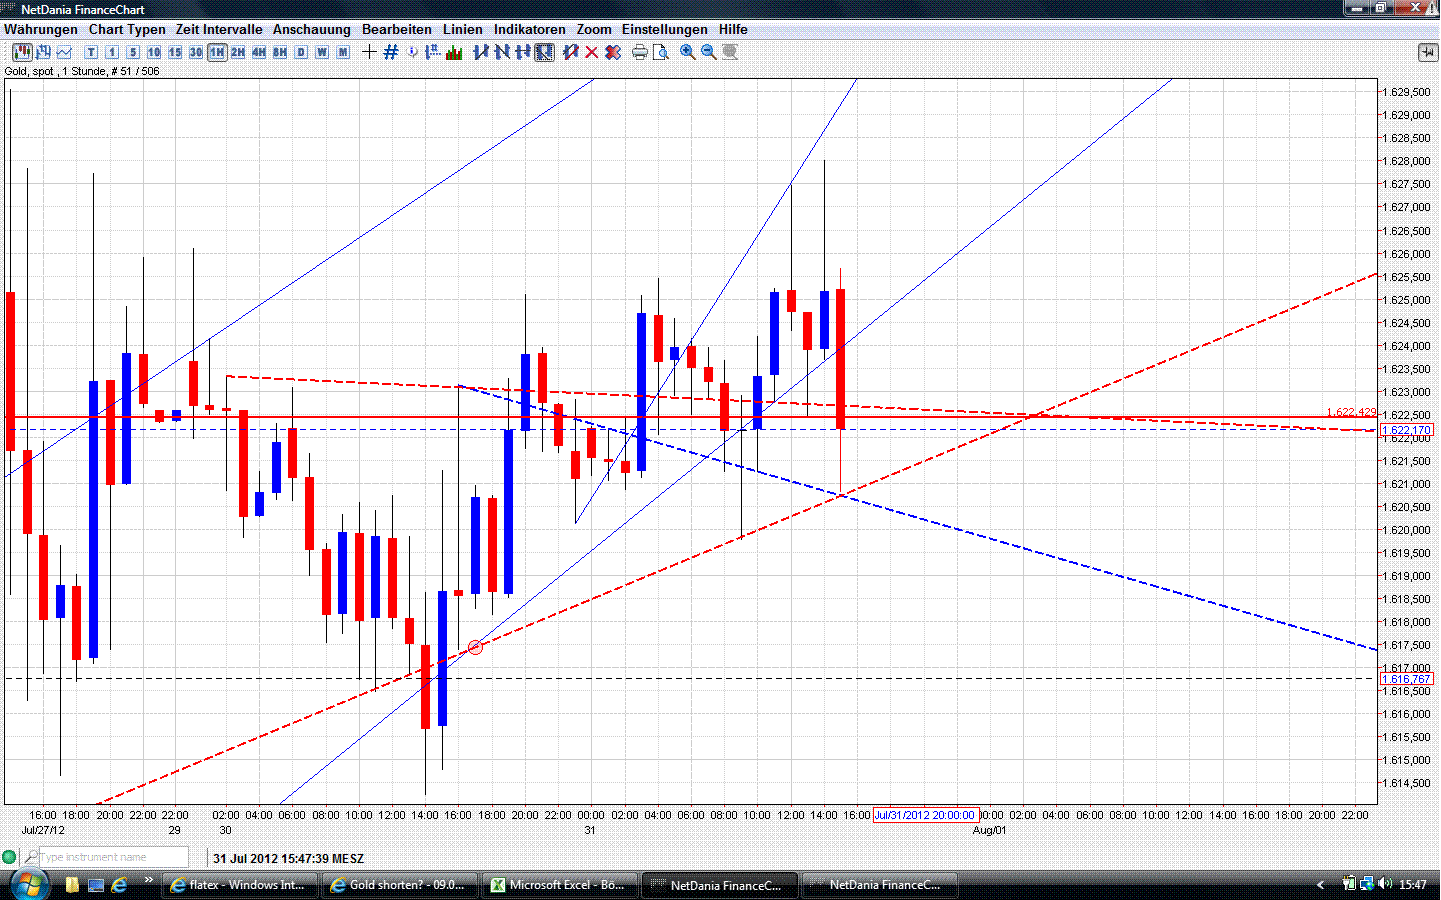Viewport: 1441px width, 900px height.
Task: Open the print chart icon
Action: 639,52
